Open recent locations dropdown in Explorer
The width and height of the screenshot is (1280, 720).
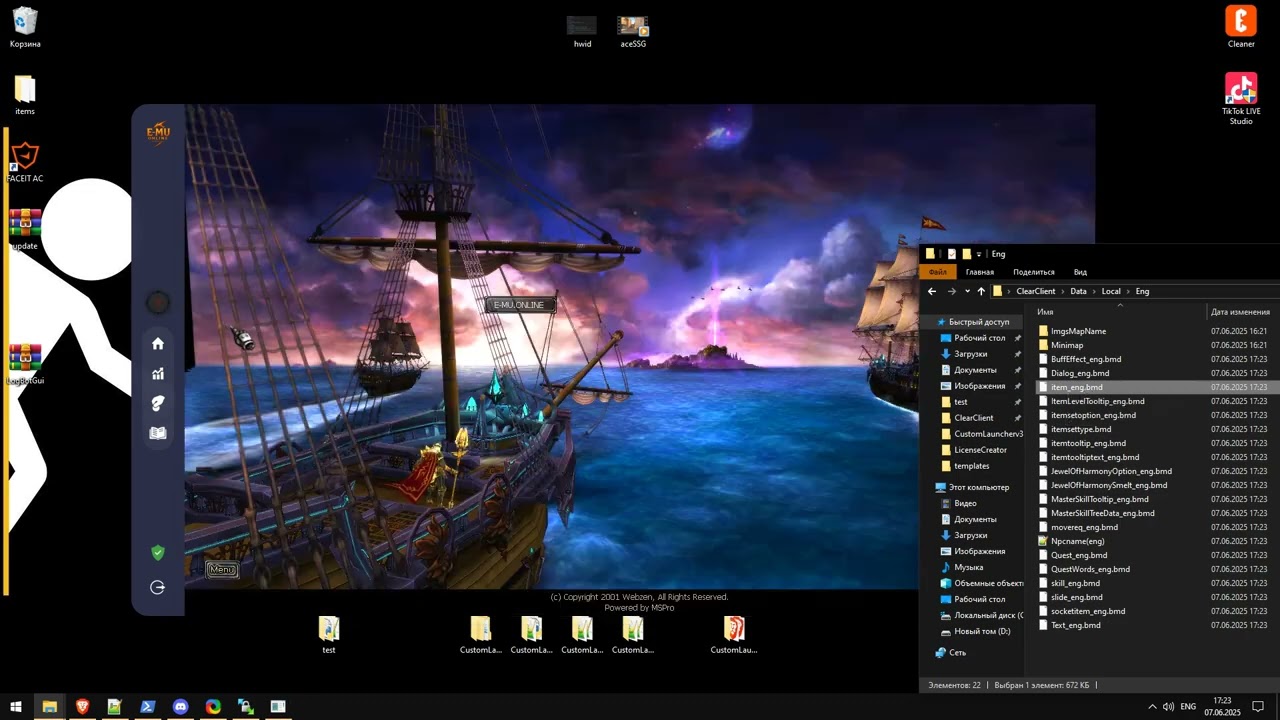pyautogui.click(x=967, y=291)
